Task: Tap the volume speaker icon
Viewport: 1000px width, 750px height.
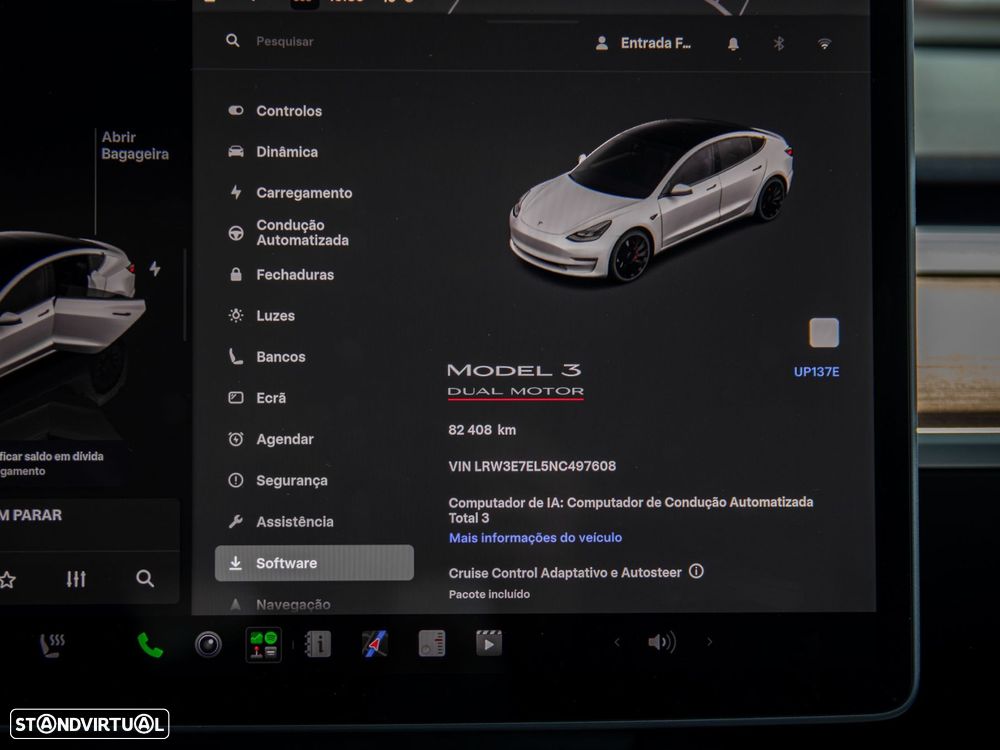Action: tap(662, 642)
